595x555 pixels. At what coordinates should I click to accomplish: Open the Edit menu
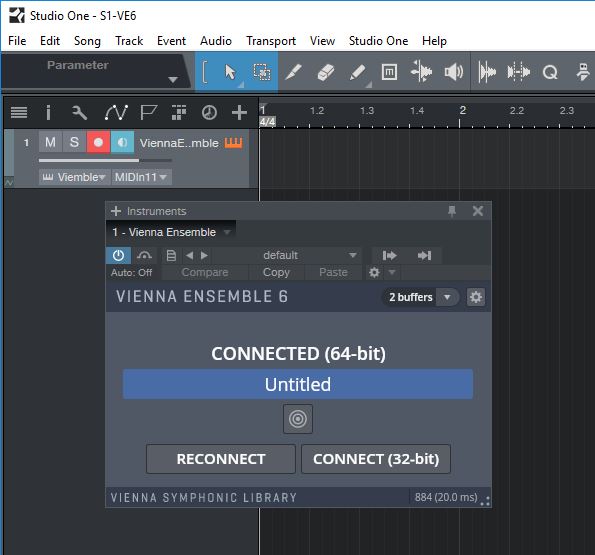click(50, 41)
